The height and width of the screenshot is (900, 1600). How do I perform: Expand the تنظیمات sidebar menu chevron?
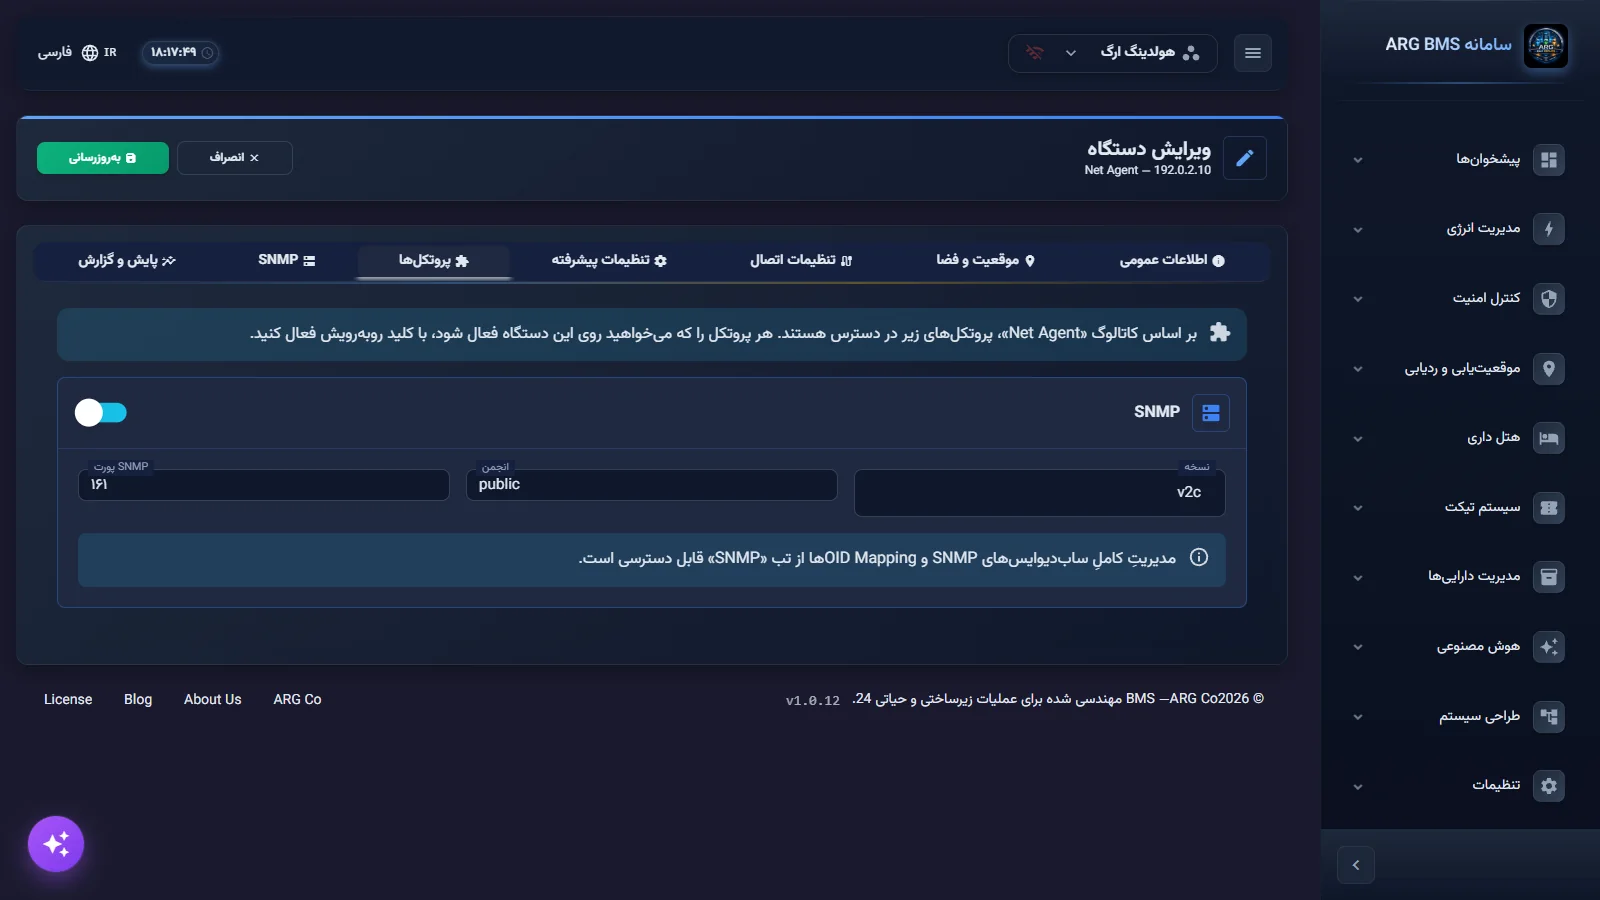pos(1358,787)
